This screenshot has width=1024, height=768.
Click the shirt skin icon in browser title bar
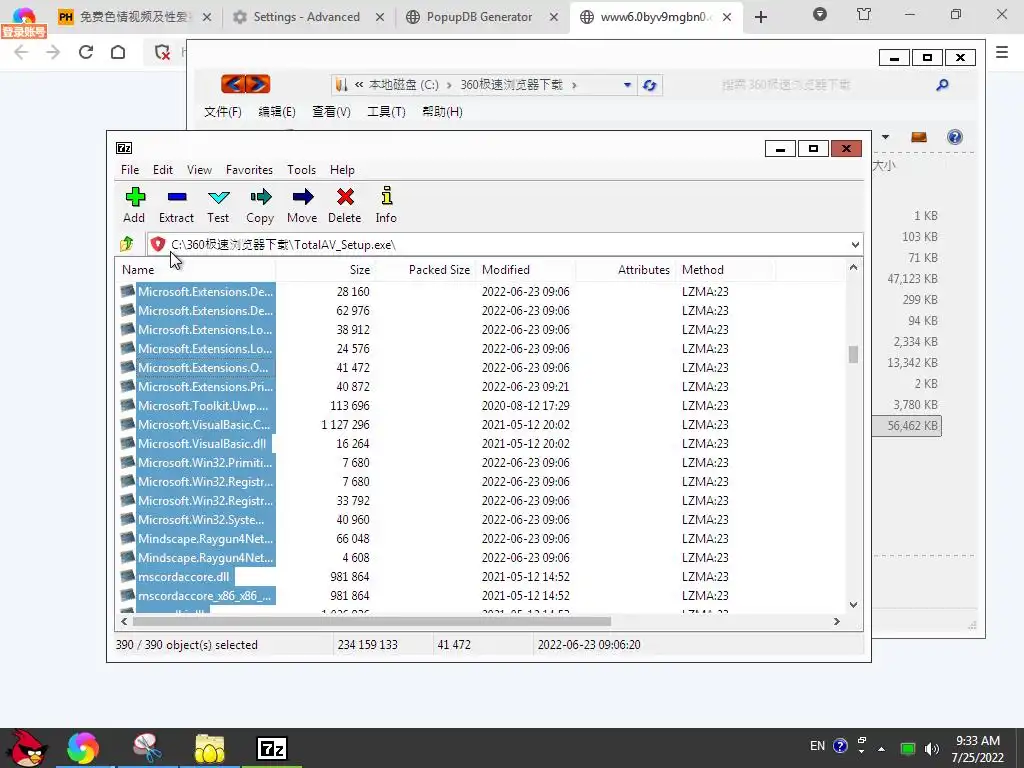click(x=864, y=14)
